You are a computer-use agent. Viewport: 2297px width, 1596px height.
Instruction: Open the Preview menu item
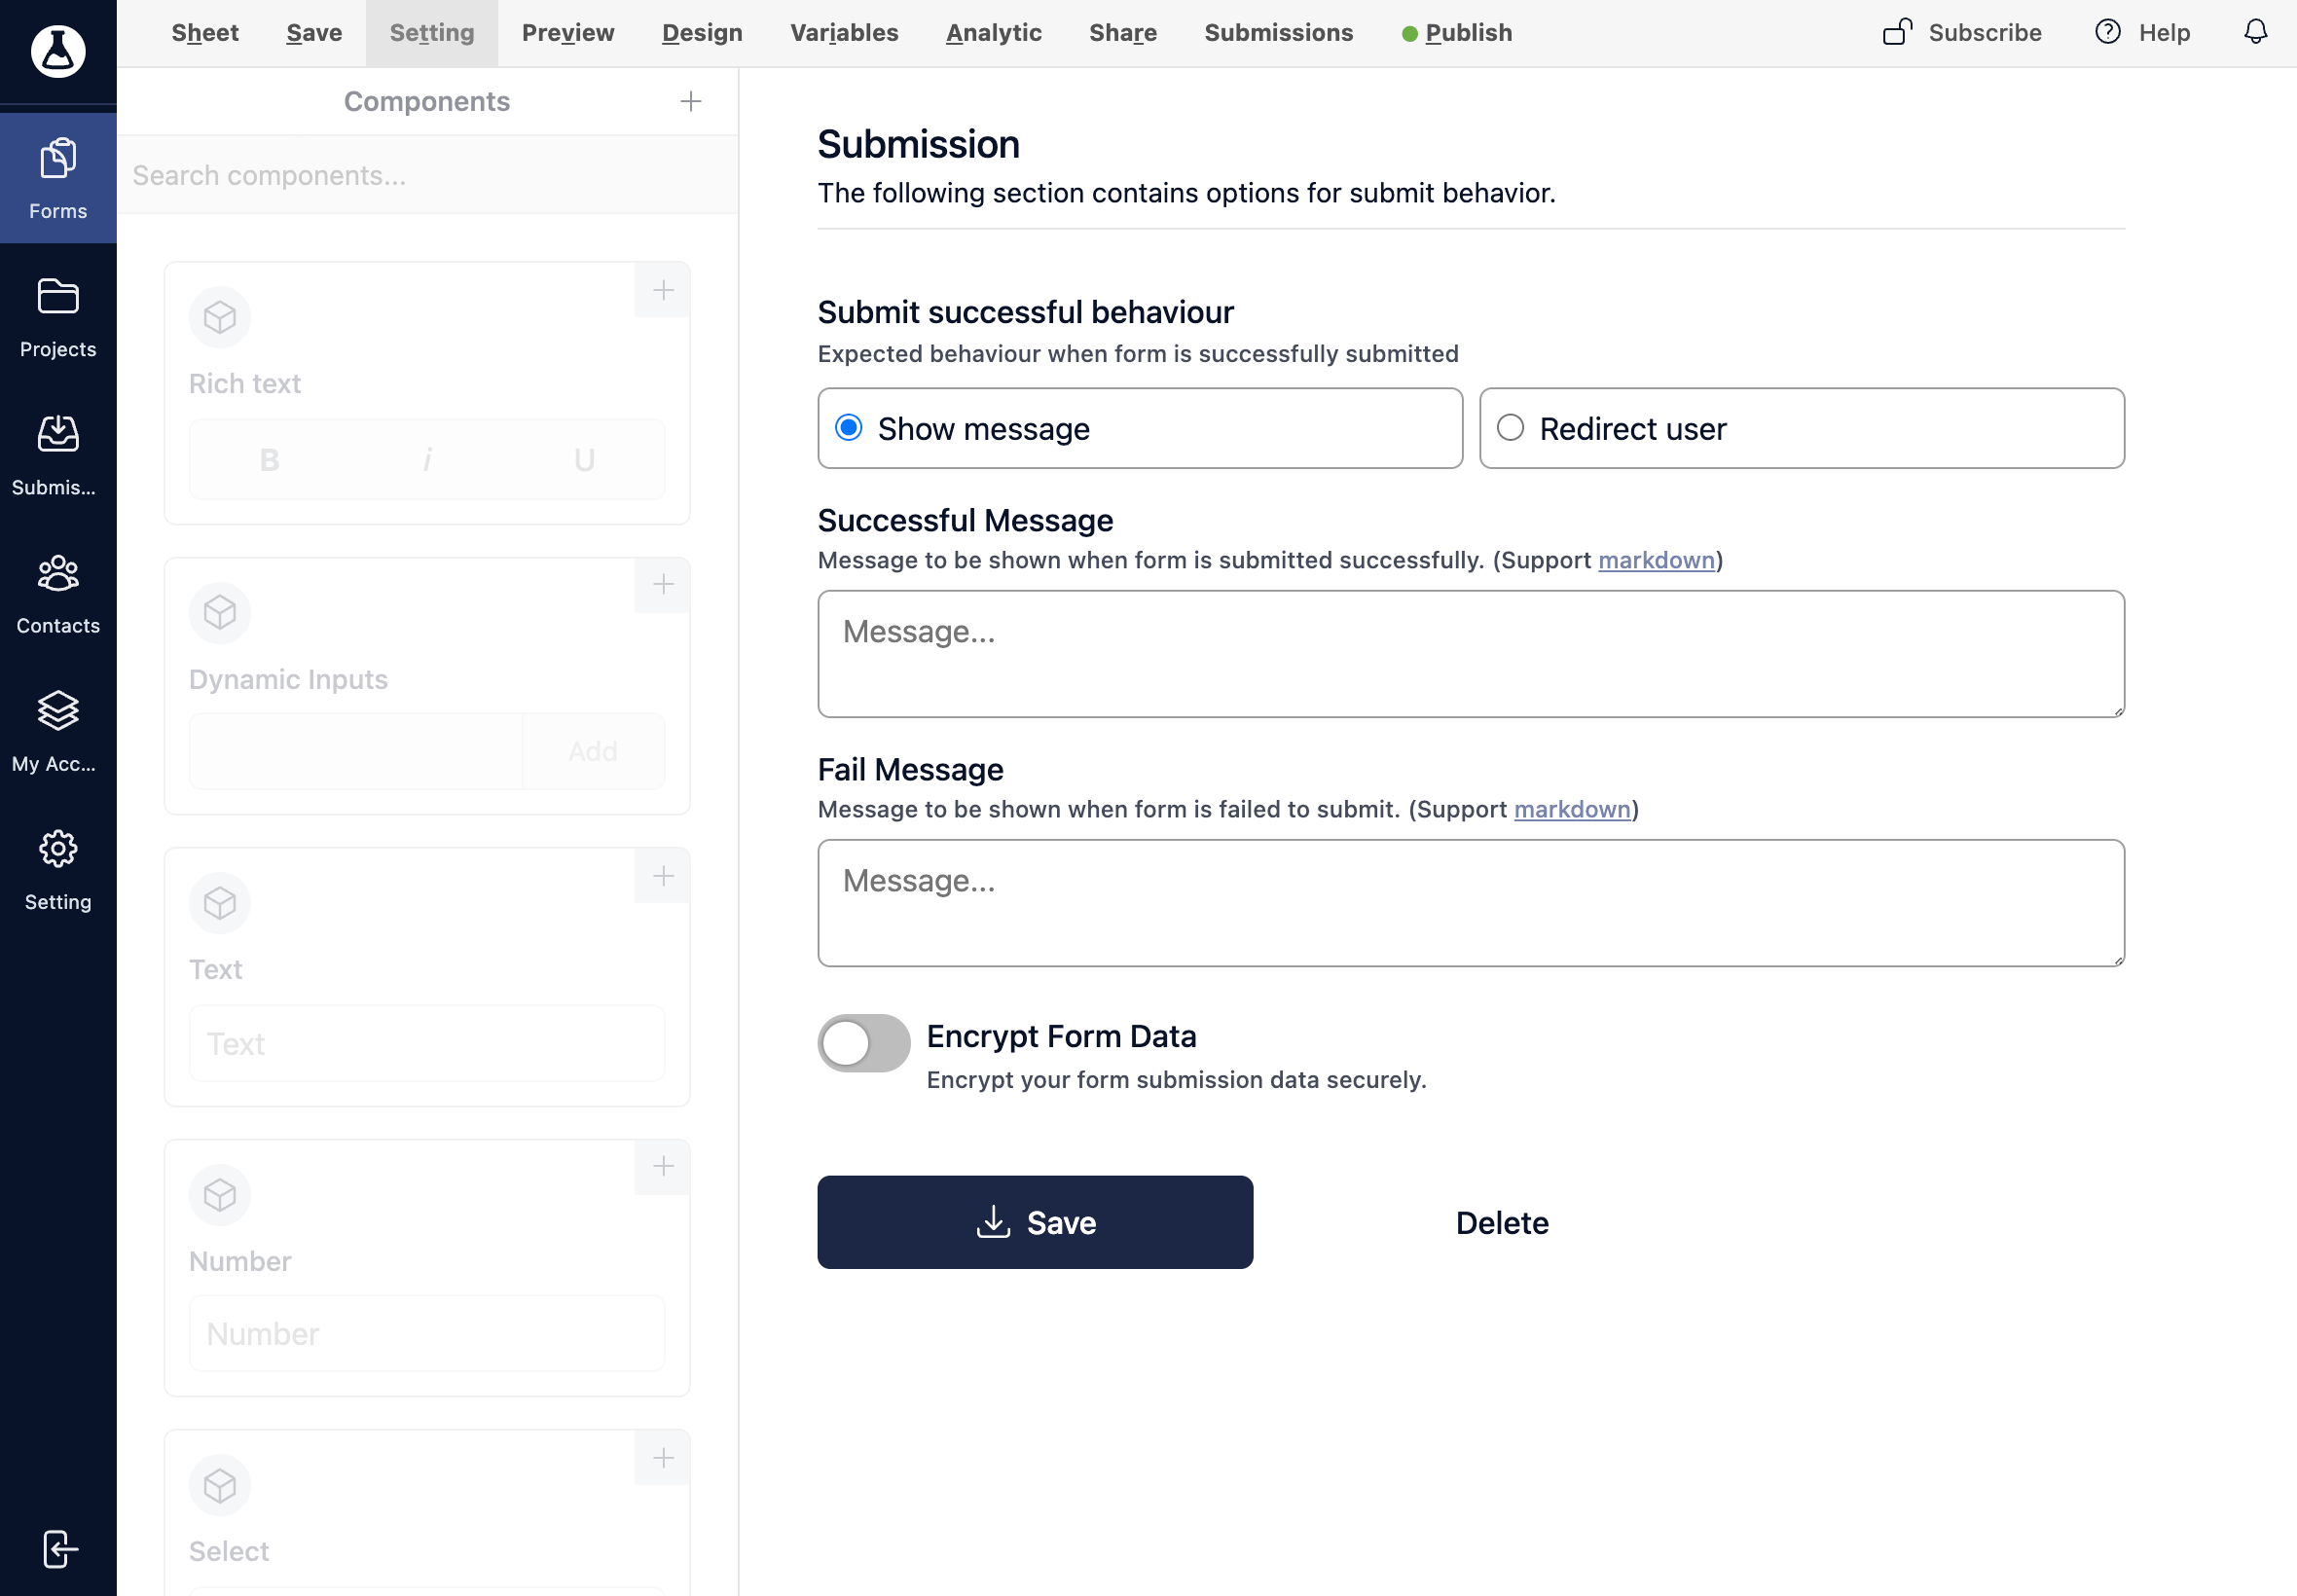568,33
